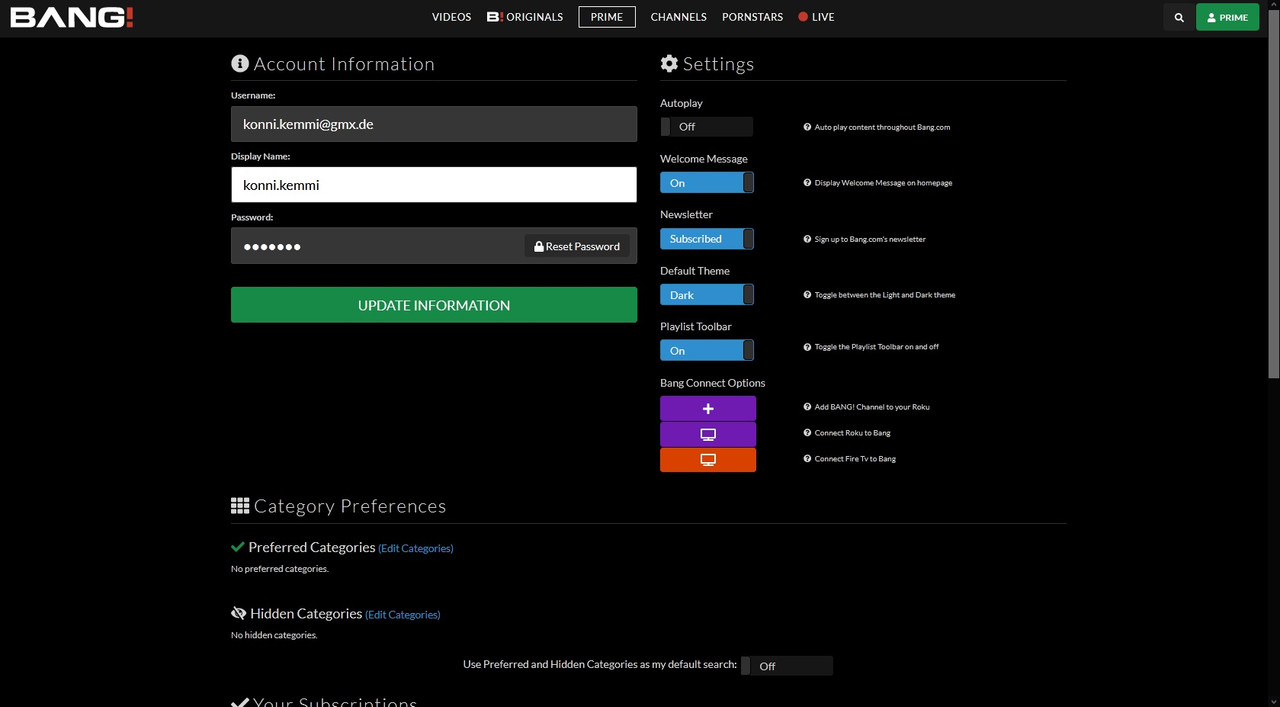Click purple Connect Roku monitor button
The height and width of the screenshot is (707, 1280).
(708, 434)
